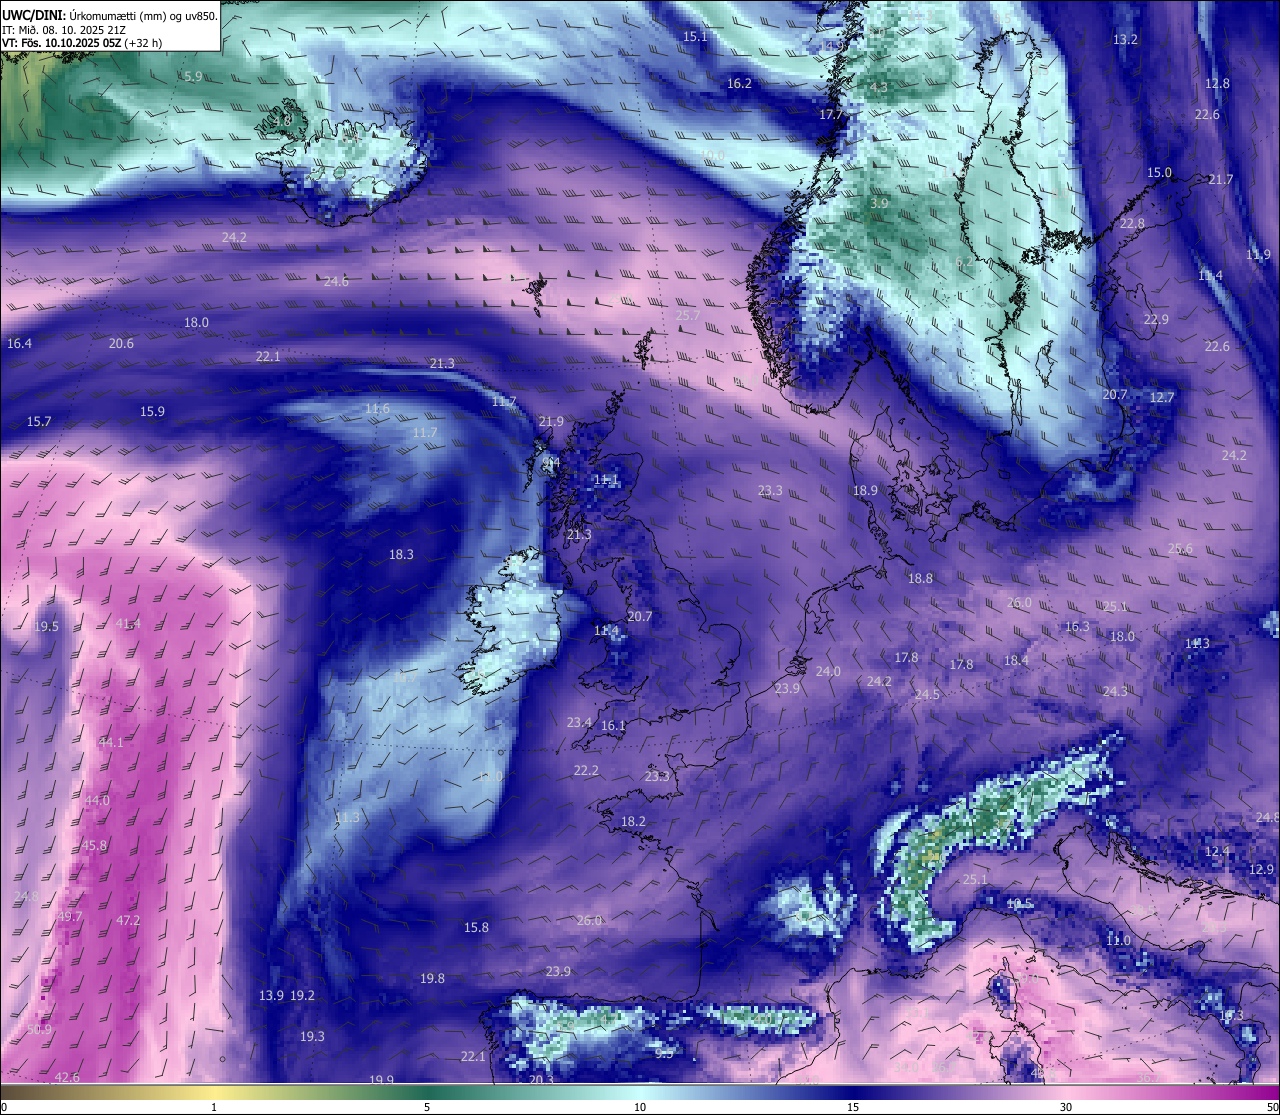Click the map value 15.7
Image resolution: width=1280 pixels, height=1115 pixels.
(39, 421)
